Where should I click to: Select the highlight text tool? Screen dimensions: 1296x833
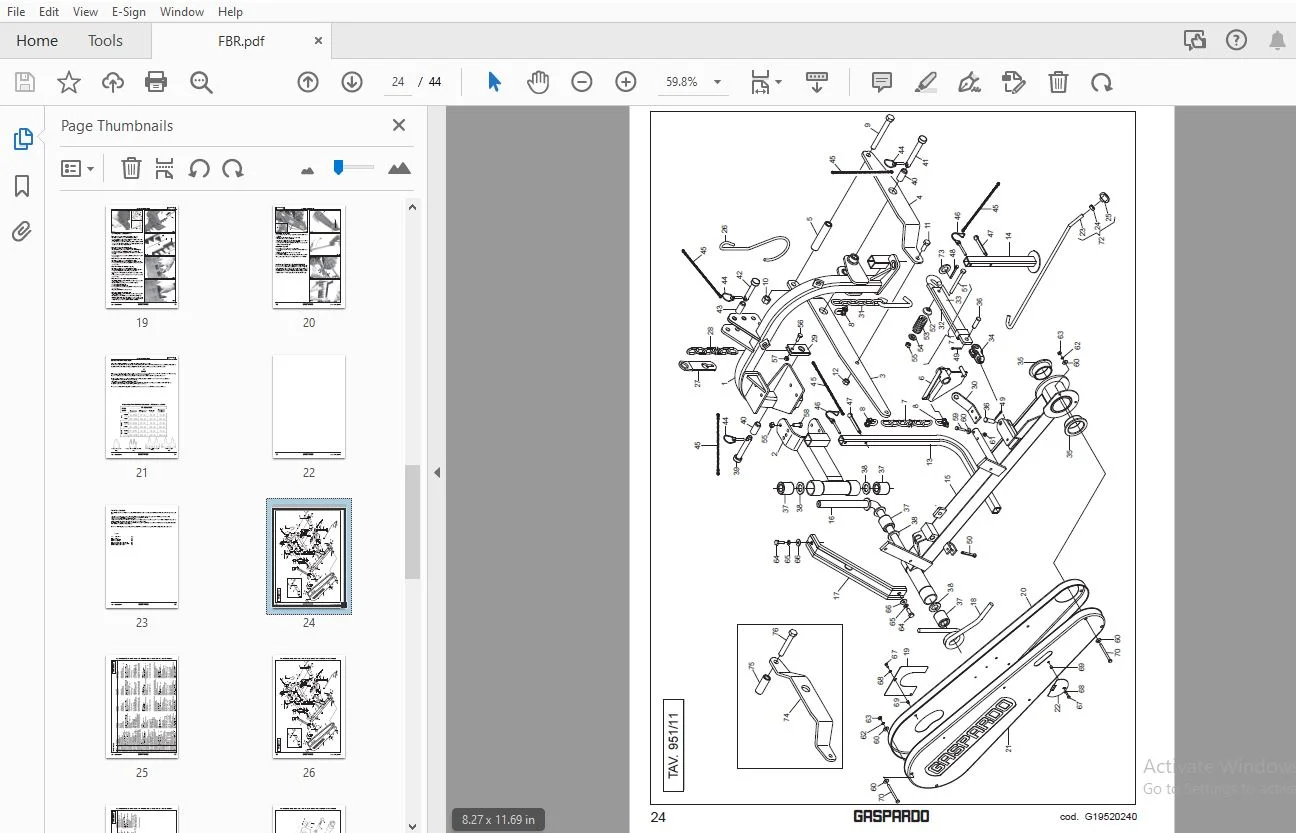click(926, 82)
